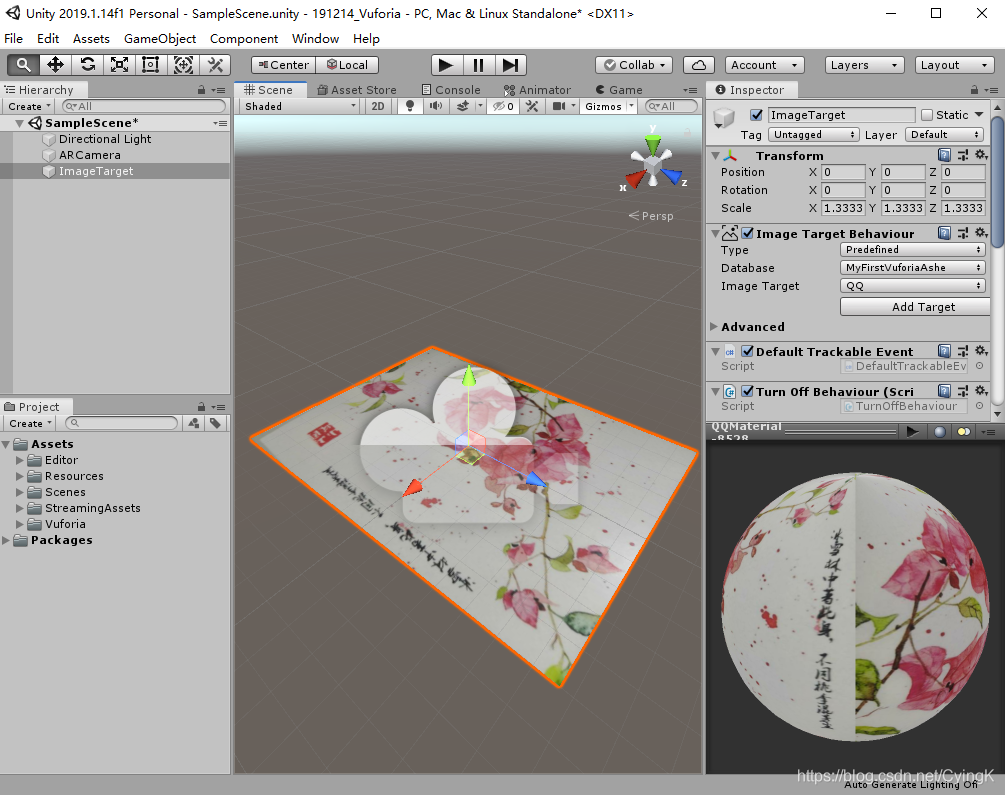
Task: Select the custom editor tools icon
Action: [x=215, y=65]
